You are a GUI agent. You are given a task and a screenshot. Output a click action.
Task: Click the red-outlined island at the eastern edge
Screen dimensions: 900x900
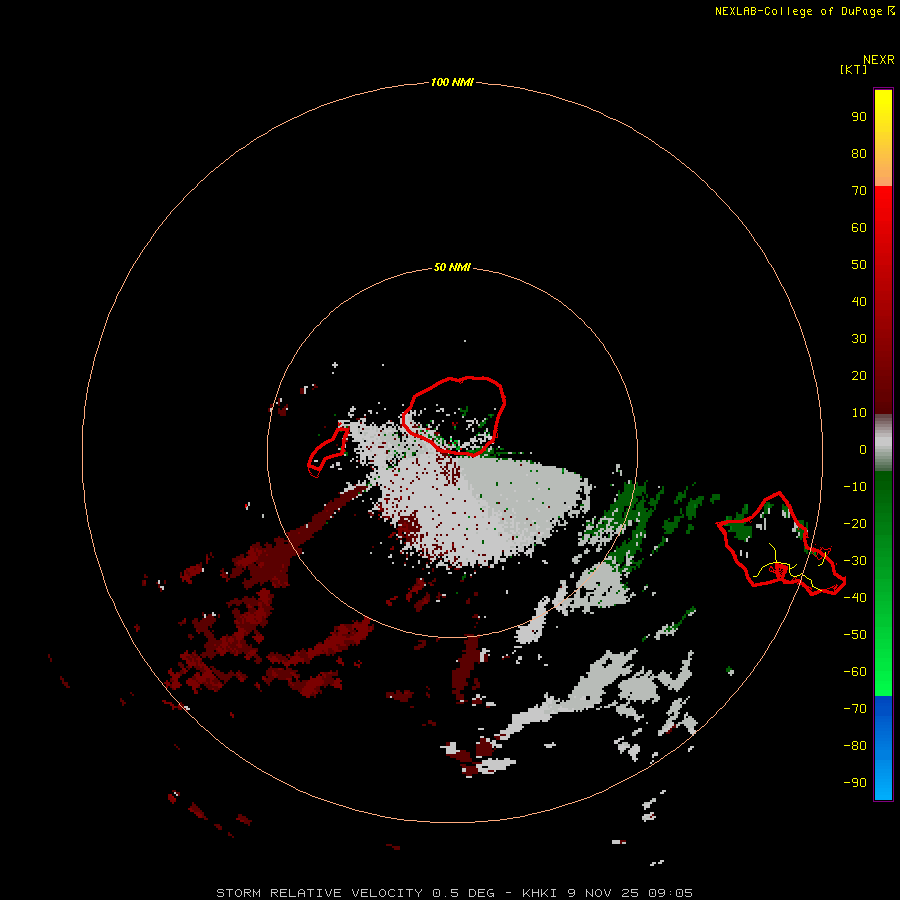tap(781, 544)
